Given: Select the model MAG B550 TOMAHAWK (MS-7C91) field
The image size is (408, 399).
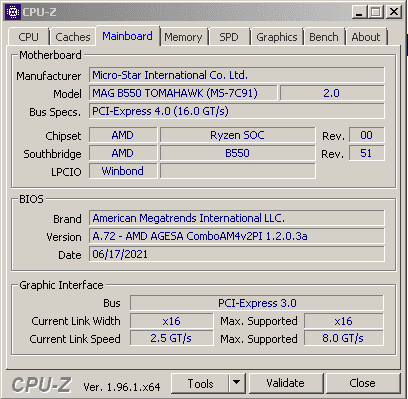Looking at the screenshot, I should (183, 93).
